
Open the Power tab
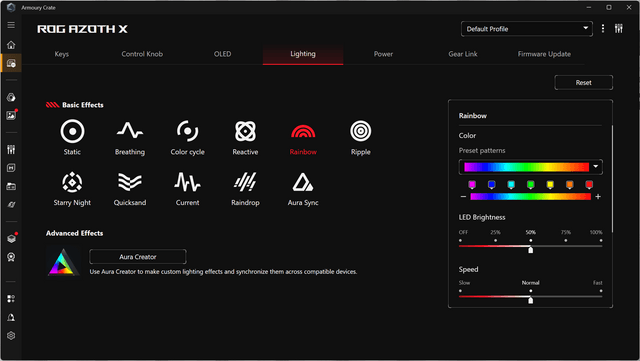tap(383, 54)
